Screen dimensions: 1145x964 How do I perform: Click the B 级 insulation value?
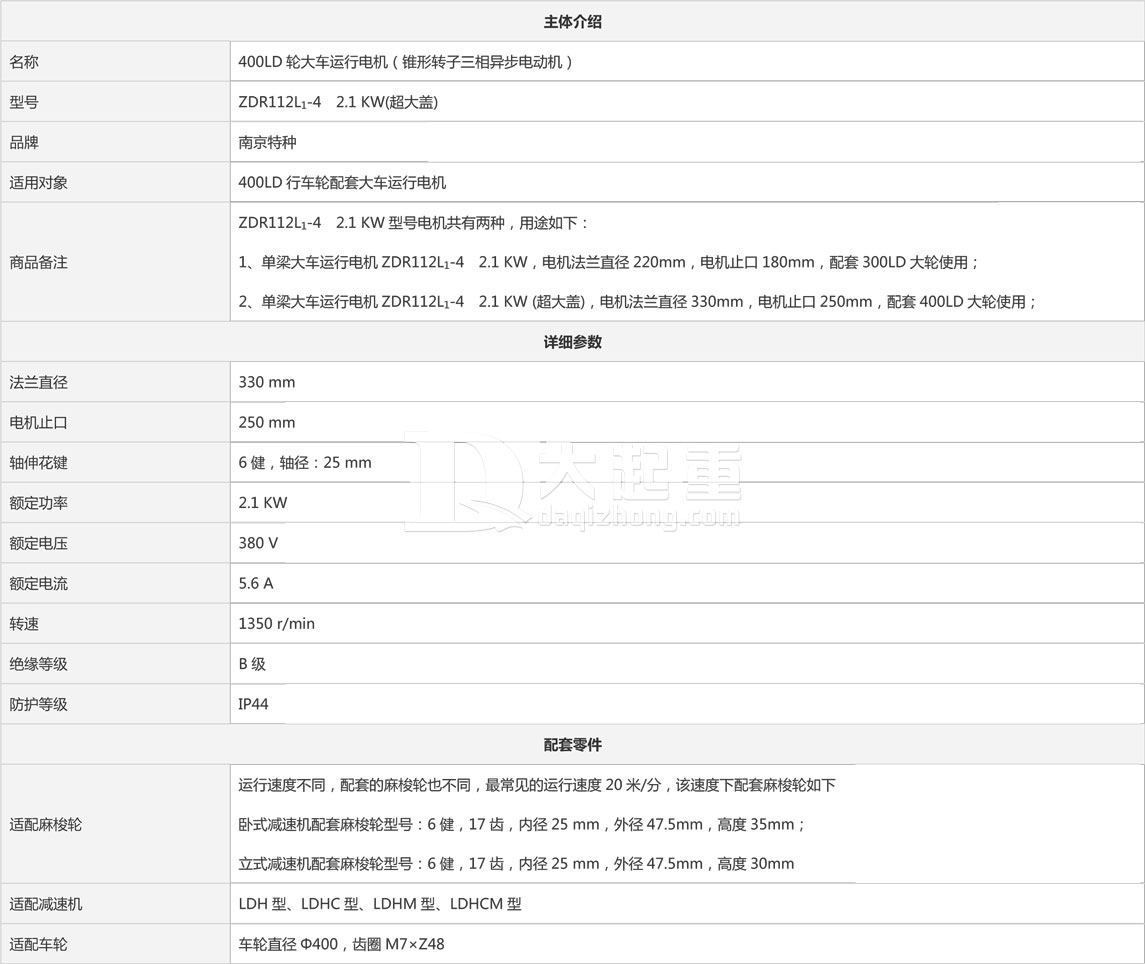pyautogui.click(x=252, y=664)
